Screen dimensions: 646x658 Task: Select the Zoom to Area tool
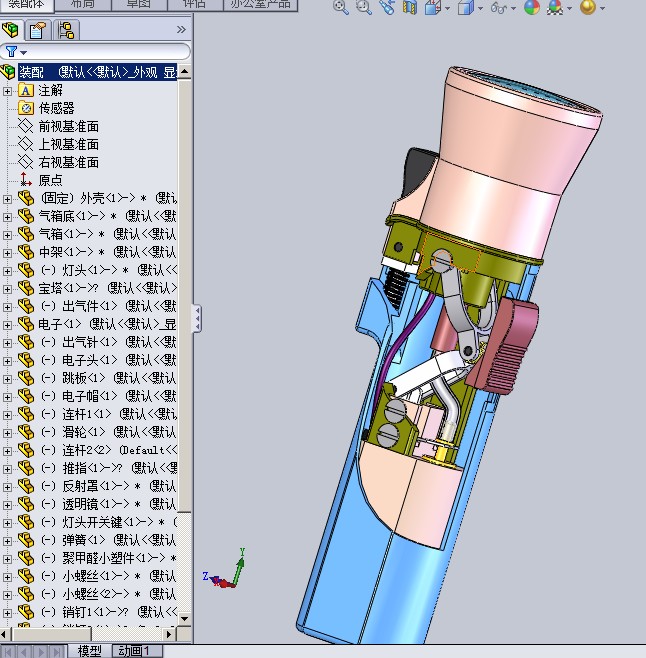pos(364,7)
